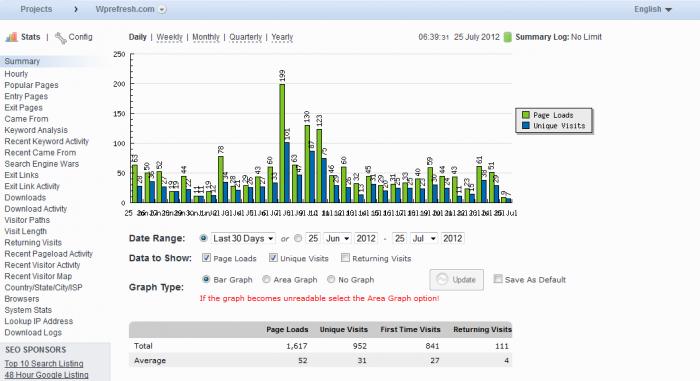Screen dimensions: 700x381
Task: Open the Popular Pages report
Action: pos(31,85)
